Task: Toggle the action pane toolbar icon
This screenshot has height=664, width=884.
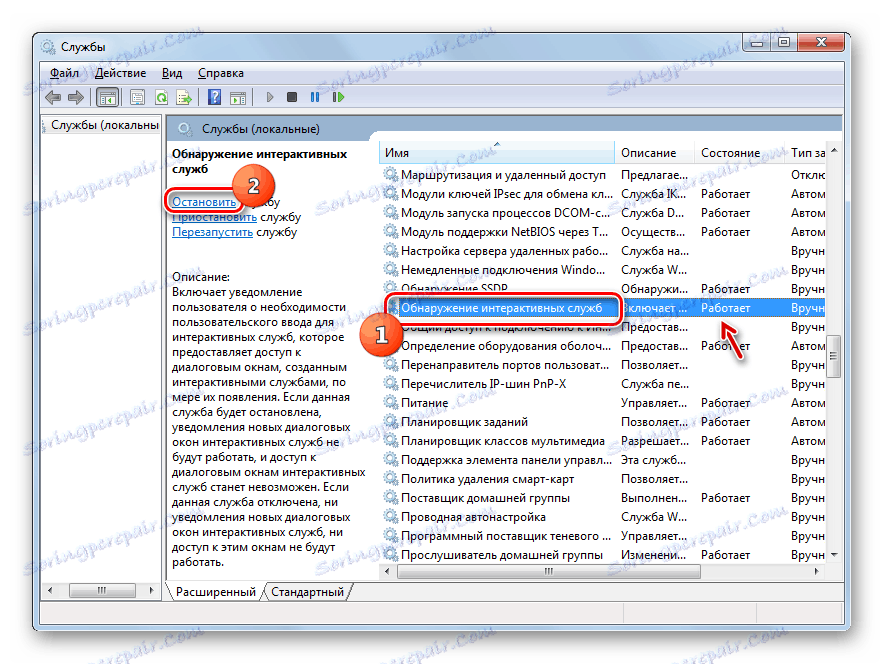Action: (x=238, y=98)
